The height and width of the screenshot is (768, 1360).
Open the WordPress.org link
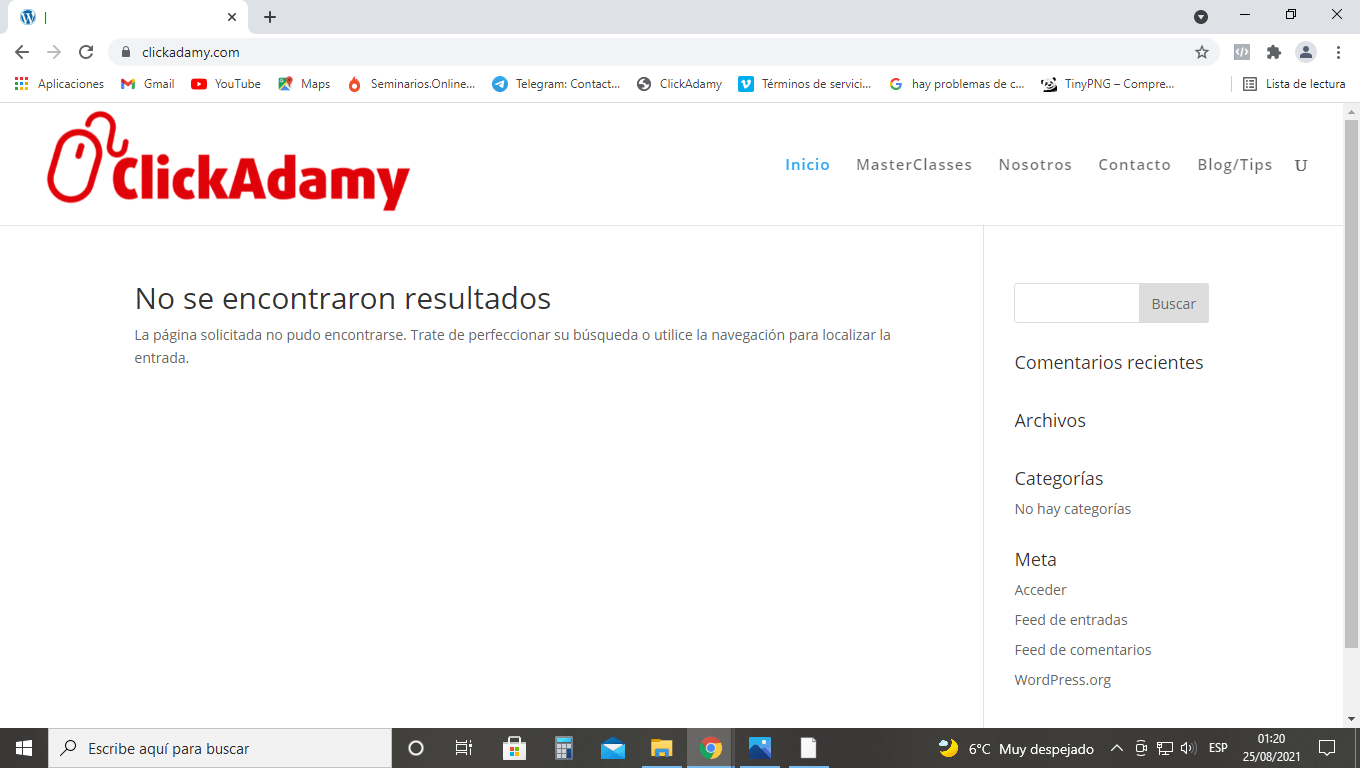pyautogui.click(x=1063, y=680)
